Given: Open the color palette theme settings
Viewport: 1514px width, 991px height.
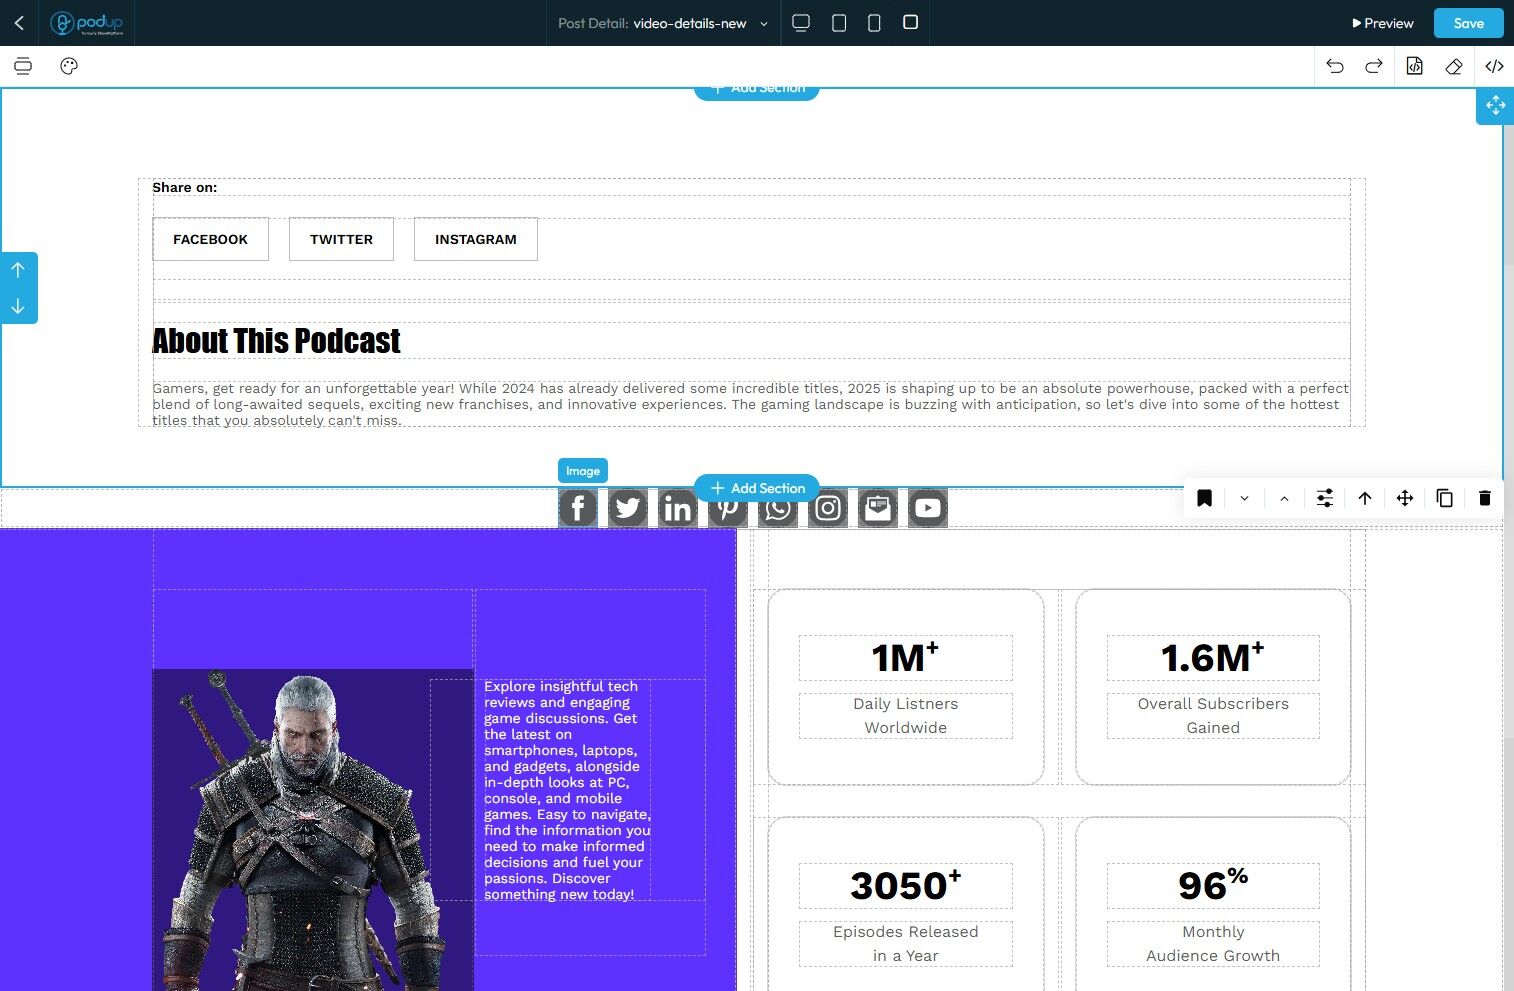Looking at the screenshot, I should tap(69, 66).
